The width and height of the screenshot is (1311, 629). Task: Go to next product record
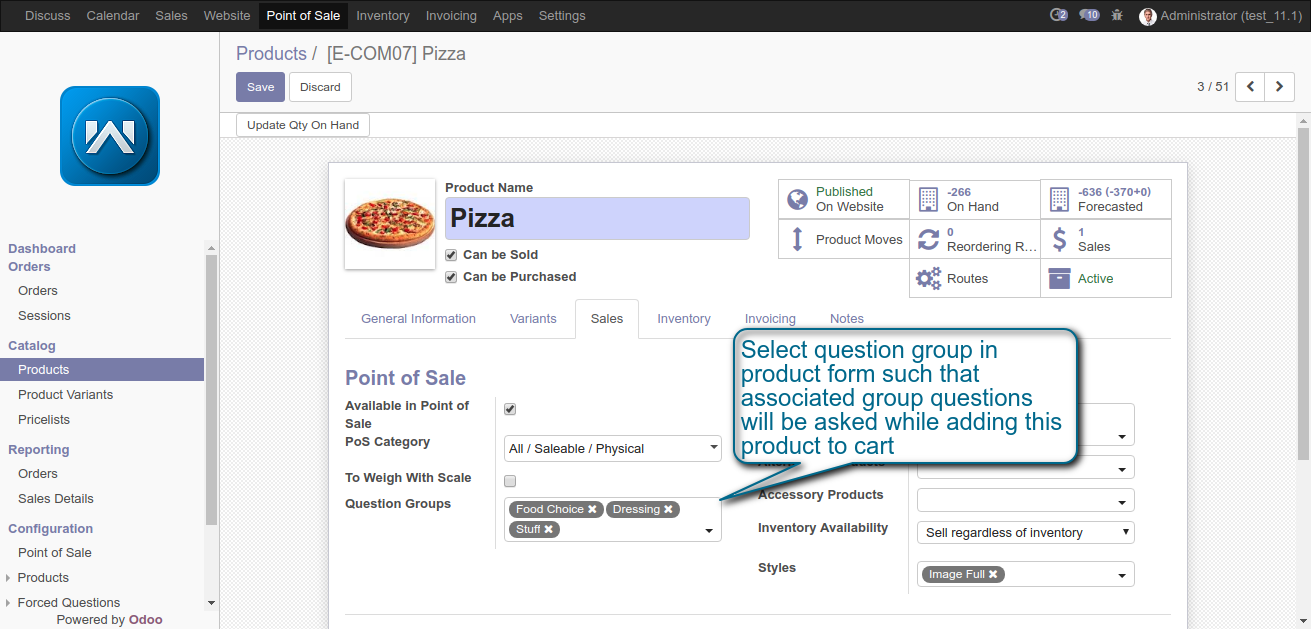pos(1279,87)
